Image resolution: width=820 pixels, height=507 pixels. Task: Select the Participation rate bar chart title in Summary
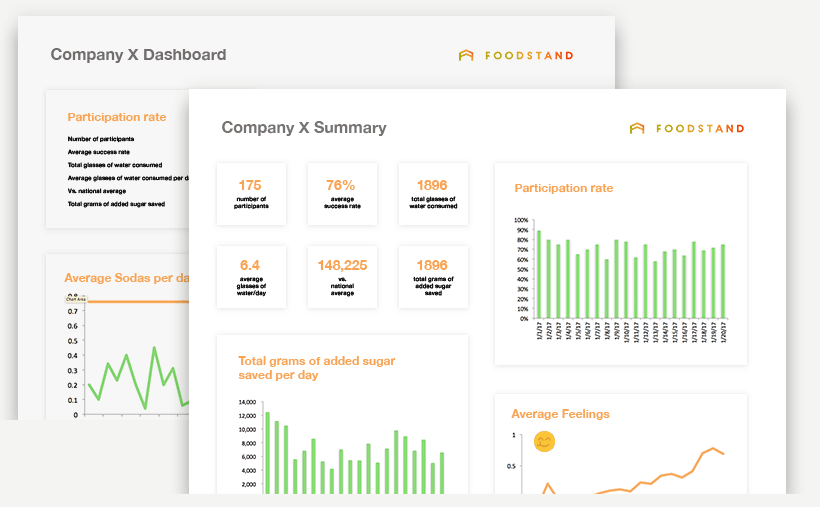563,188
